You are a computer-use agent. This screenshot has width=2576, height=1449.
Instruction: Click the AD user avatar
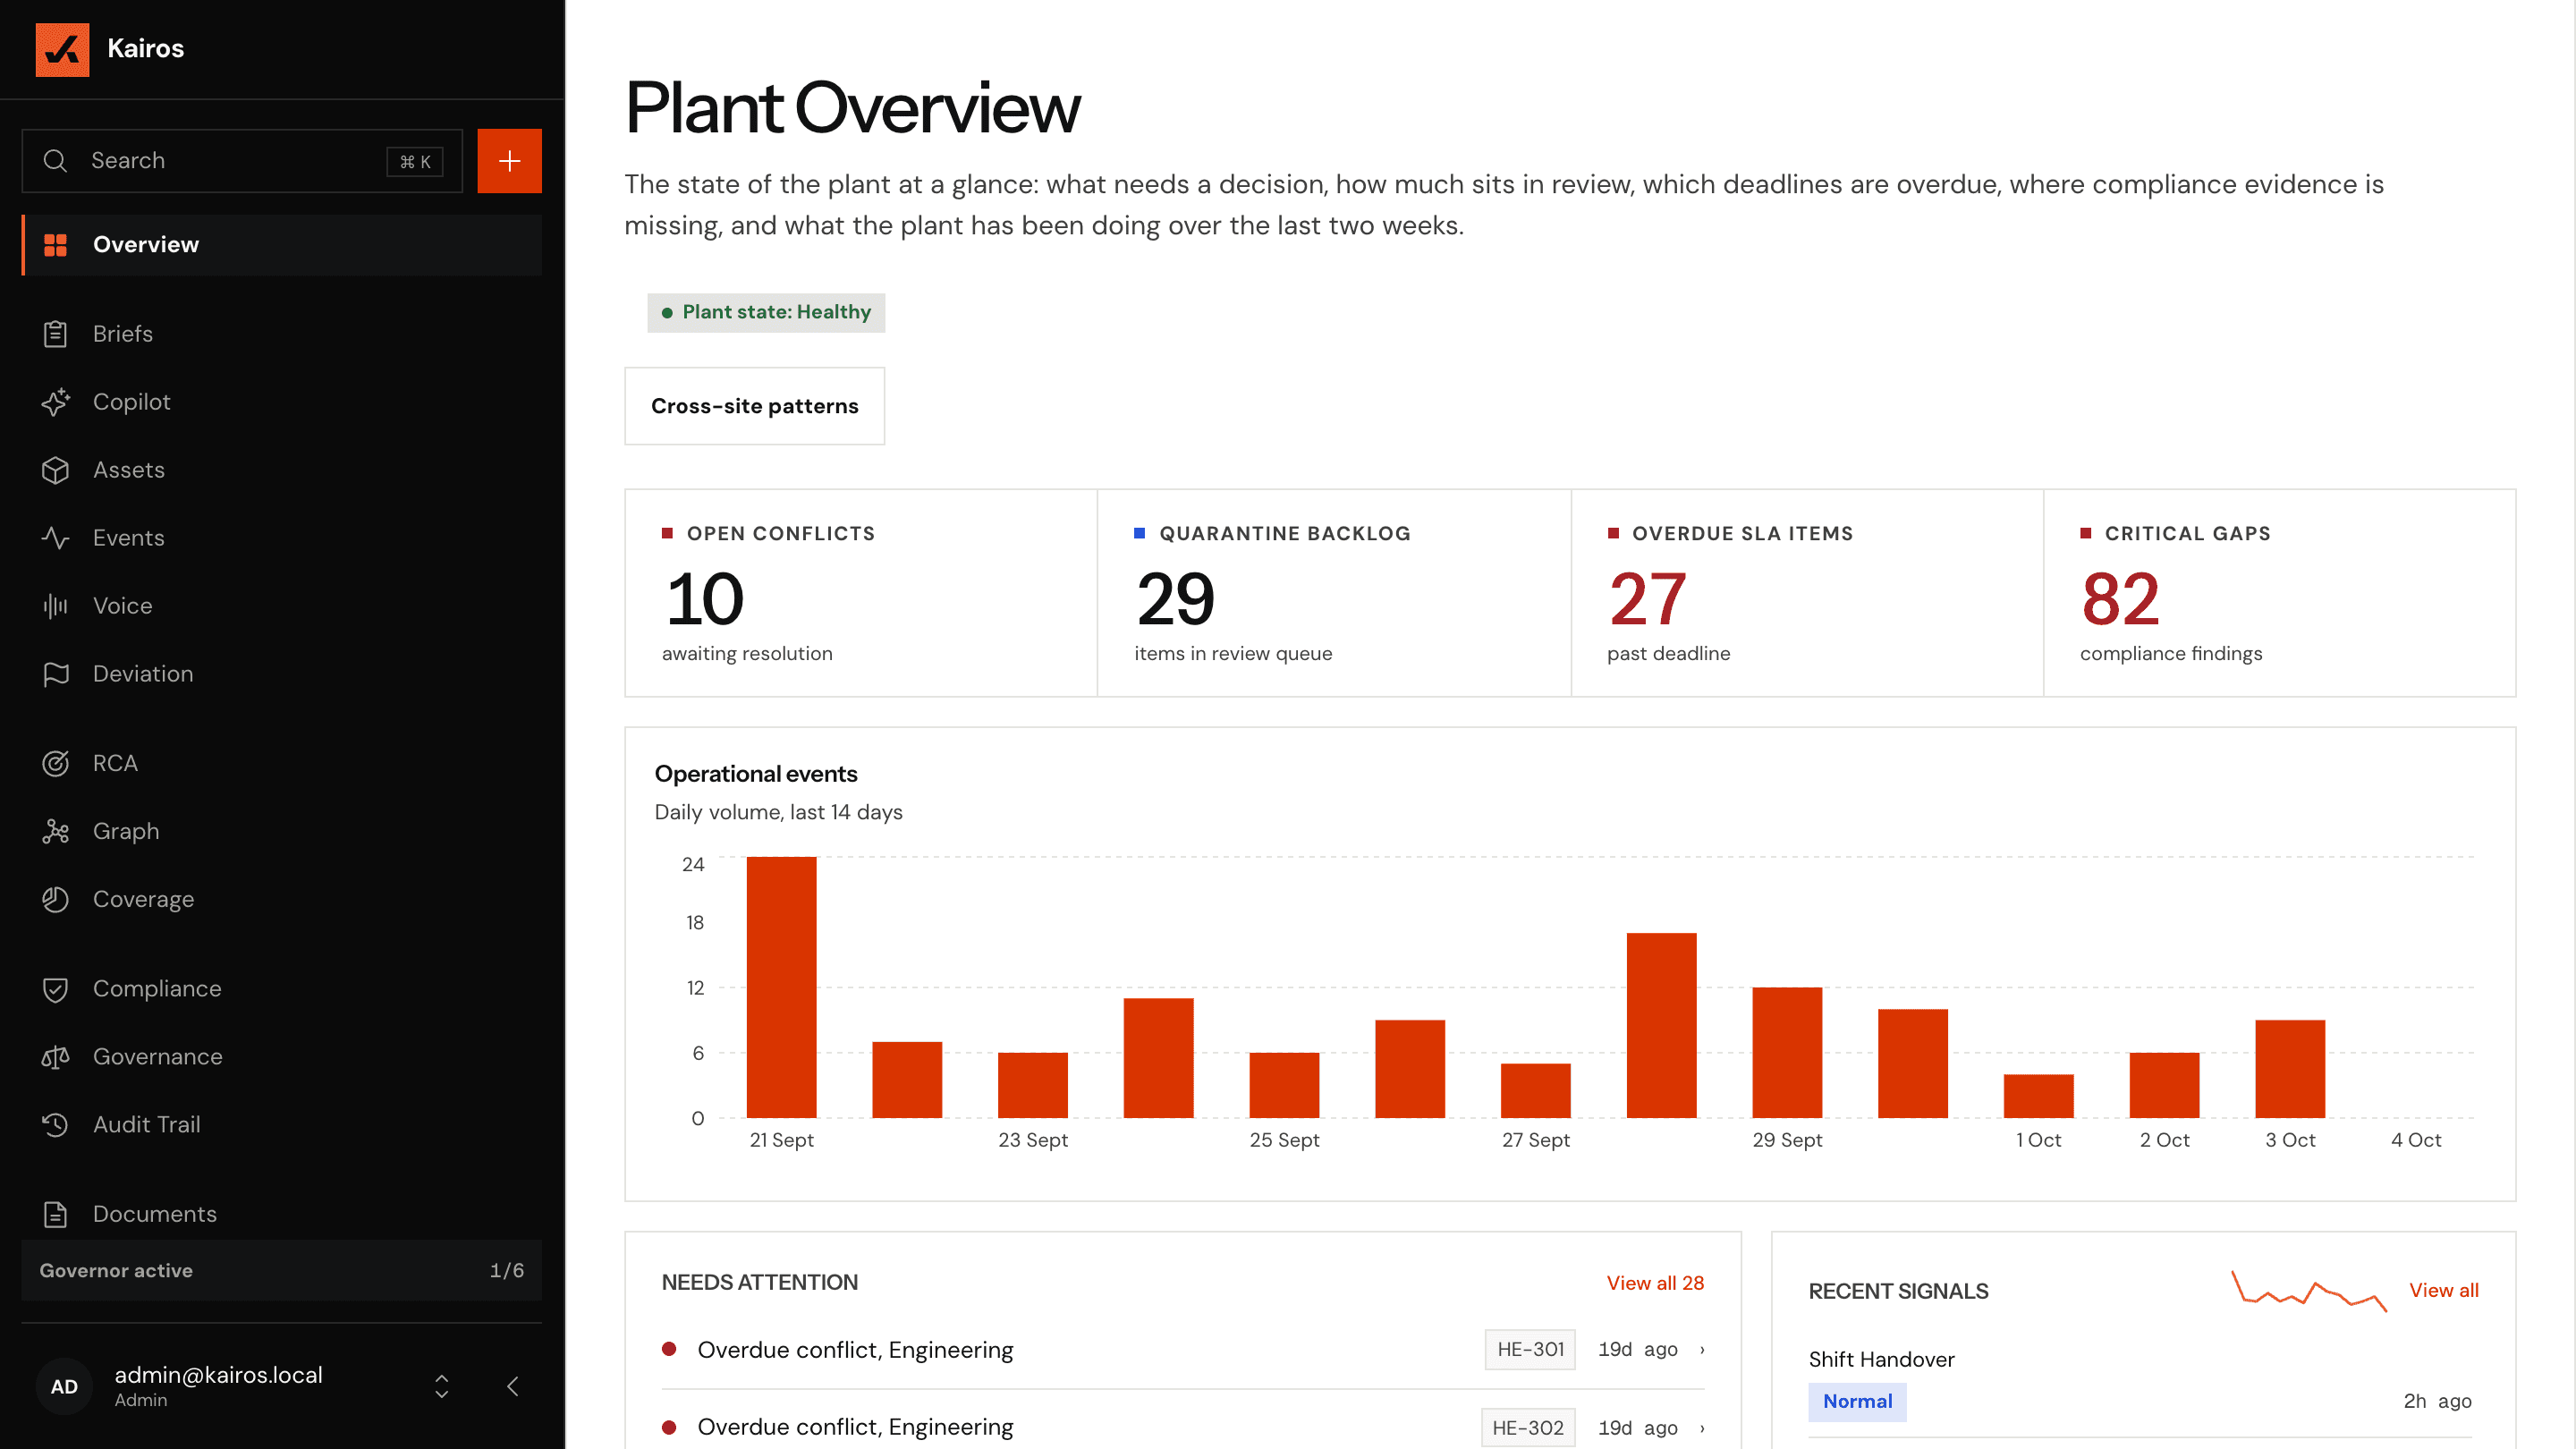(x=64, y=1386)
